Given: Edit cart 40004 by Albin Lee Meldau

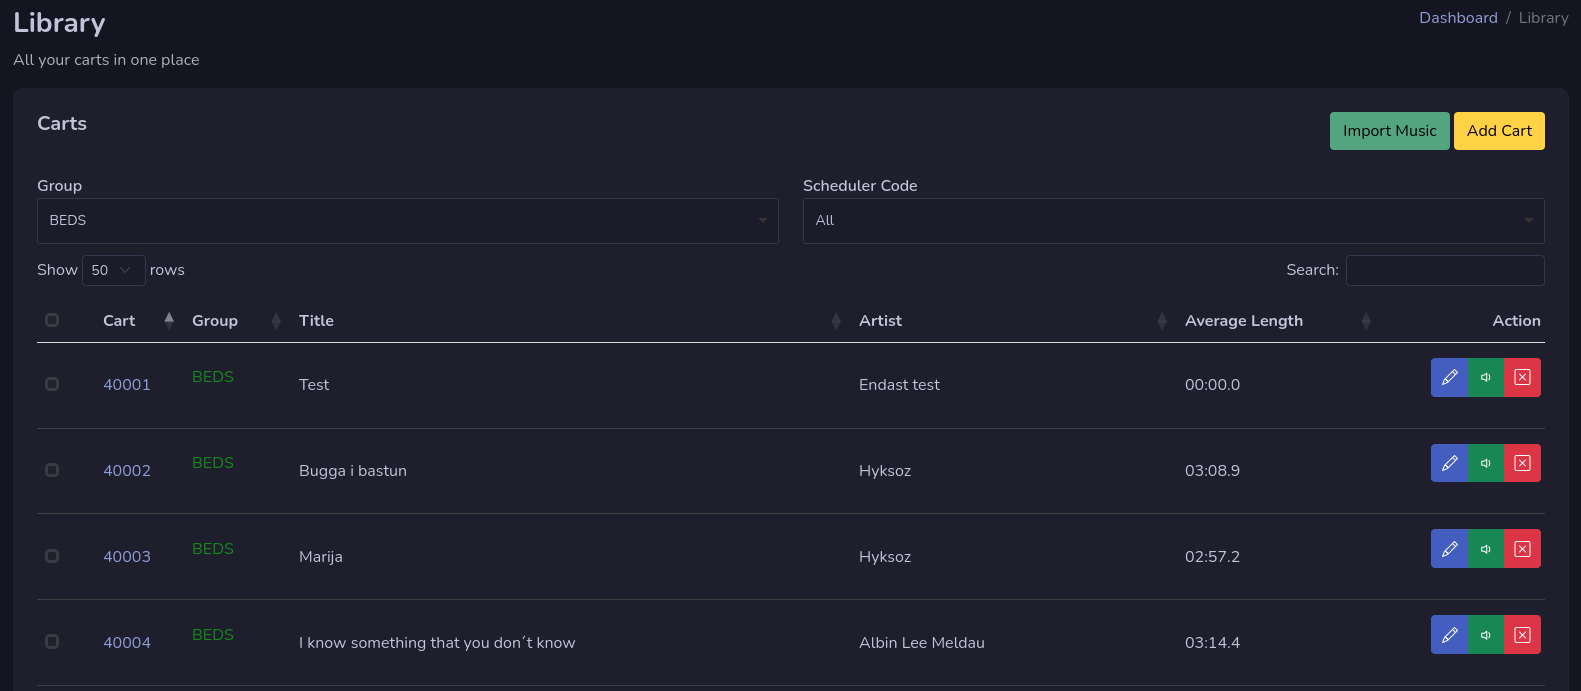Looking at the screenshot, I should pos(1449,635).
